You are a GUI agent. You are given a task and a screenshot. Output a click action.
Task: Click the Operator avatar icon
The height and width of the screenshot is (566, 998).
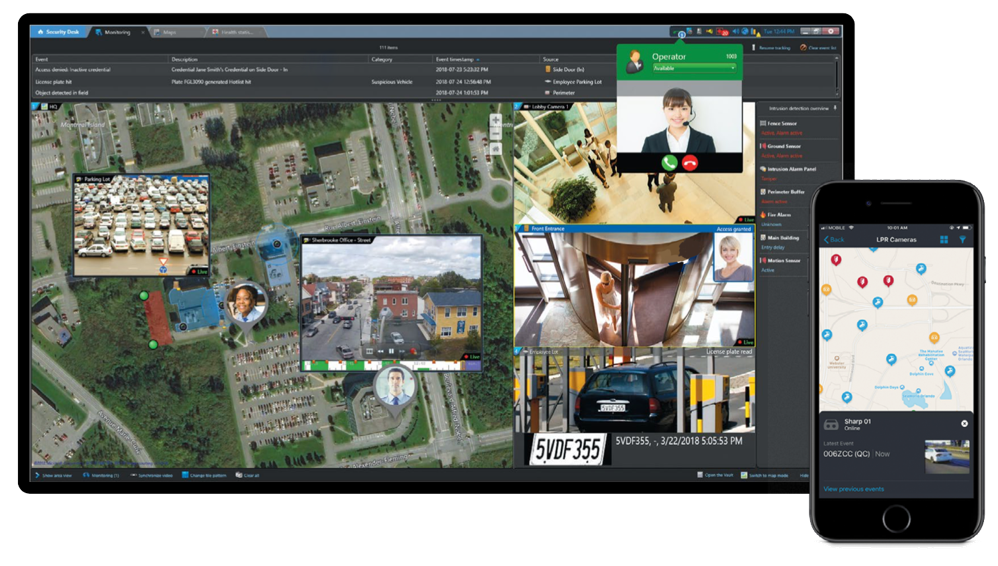pos(635,62)
